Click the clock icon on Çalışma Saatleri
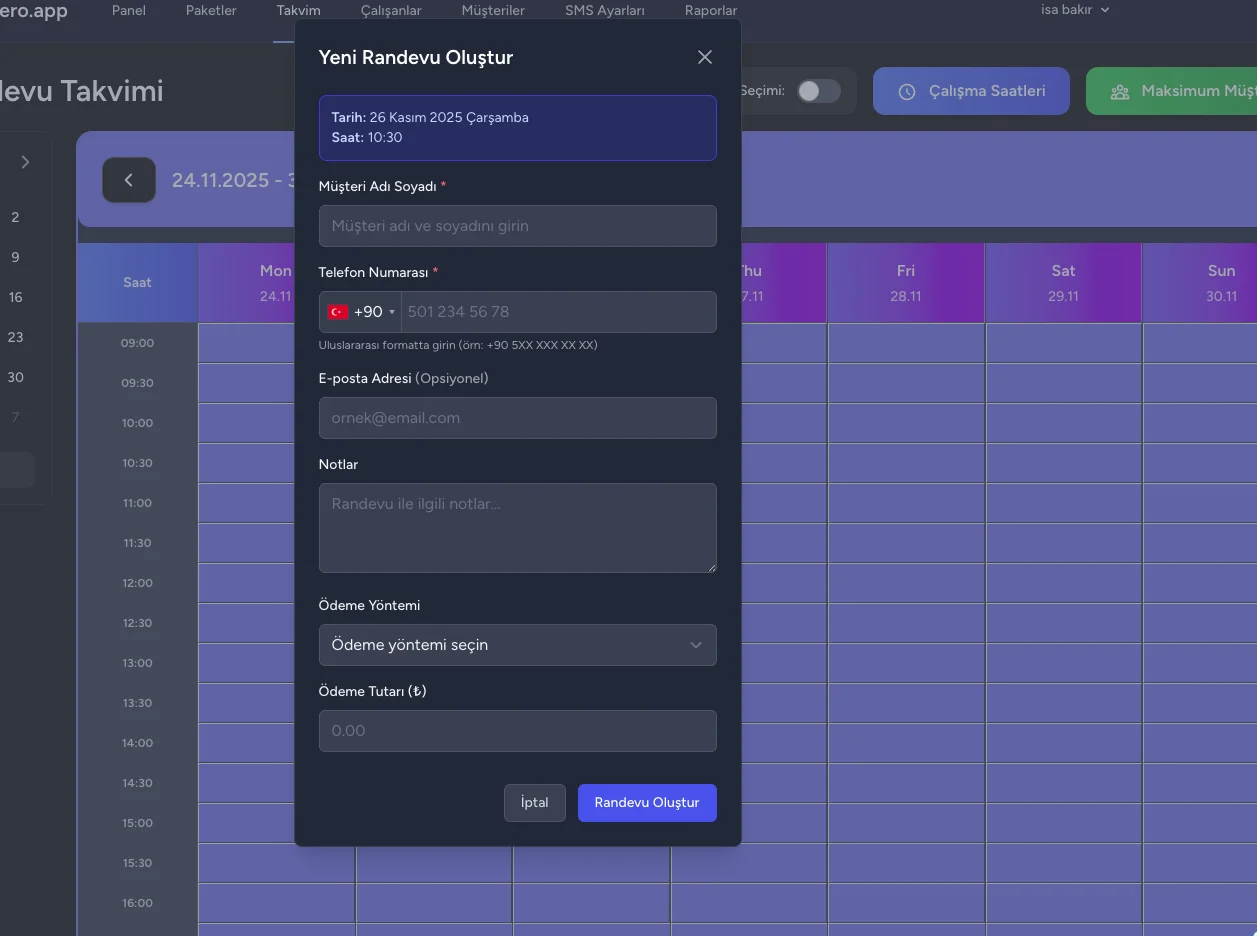Image resolution: width=1257 pixels, height=936 pixels. [x=907, y=92]
